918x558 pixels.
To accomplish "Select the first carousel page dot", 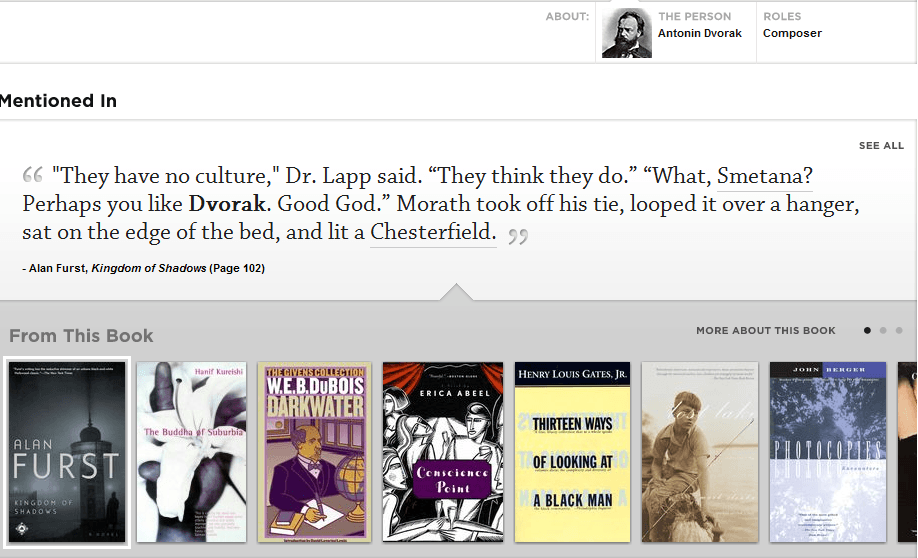I will [867, 331].
